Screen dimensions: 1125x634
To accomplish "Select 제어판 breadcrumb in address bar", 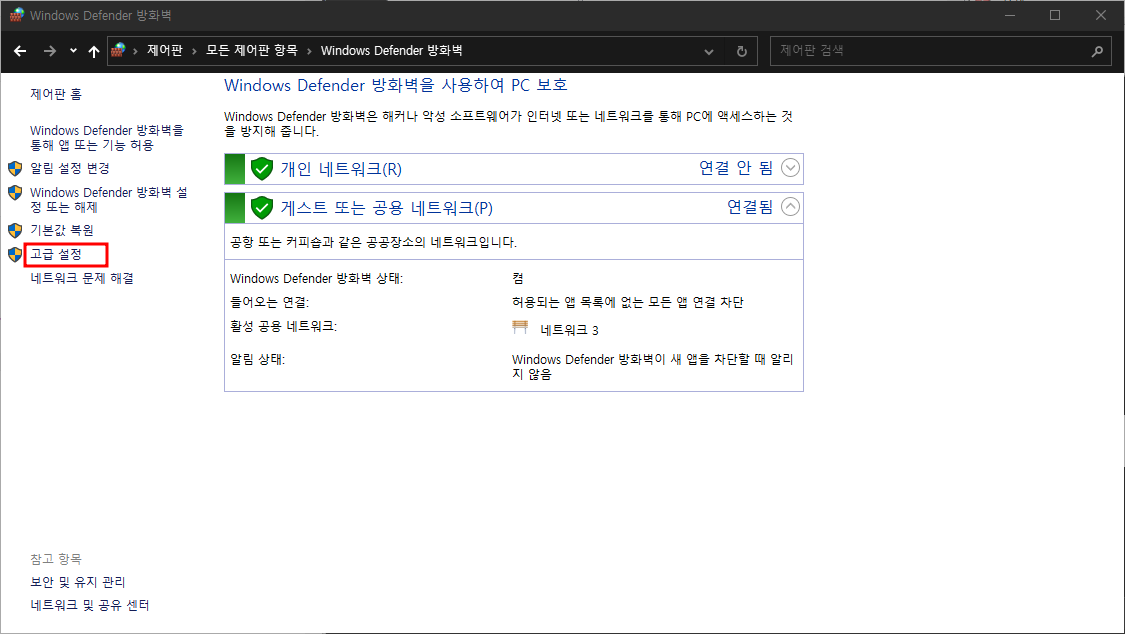I will point(165,50).
